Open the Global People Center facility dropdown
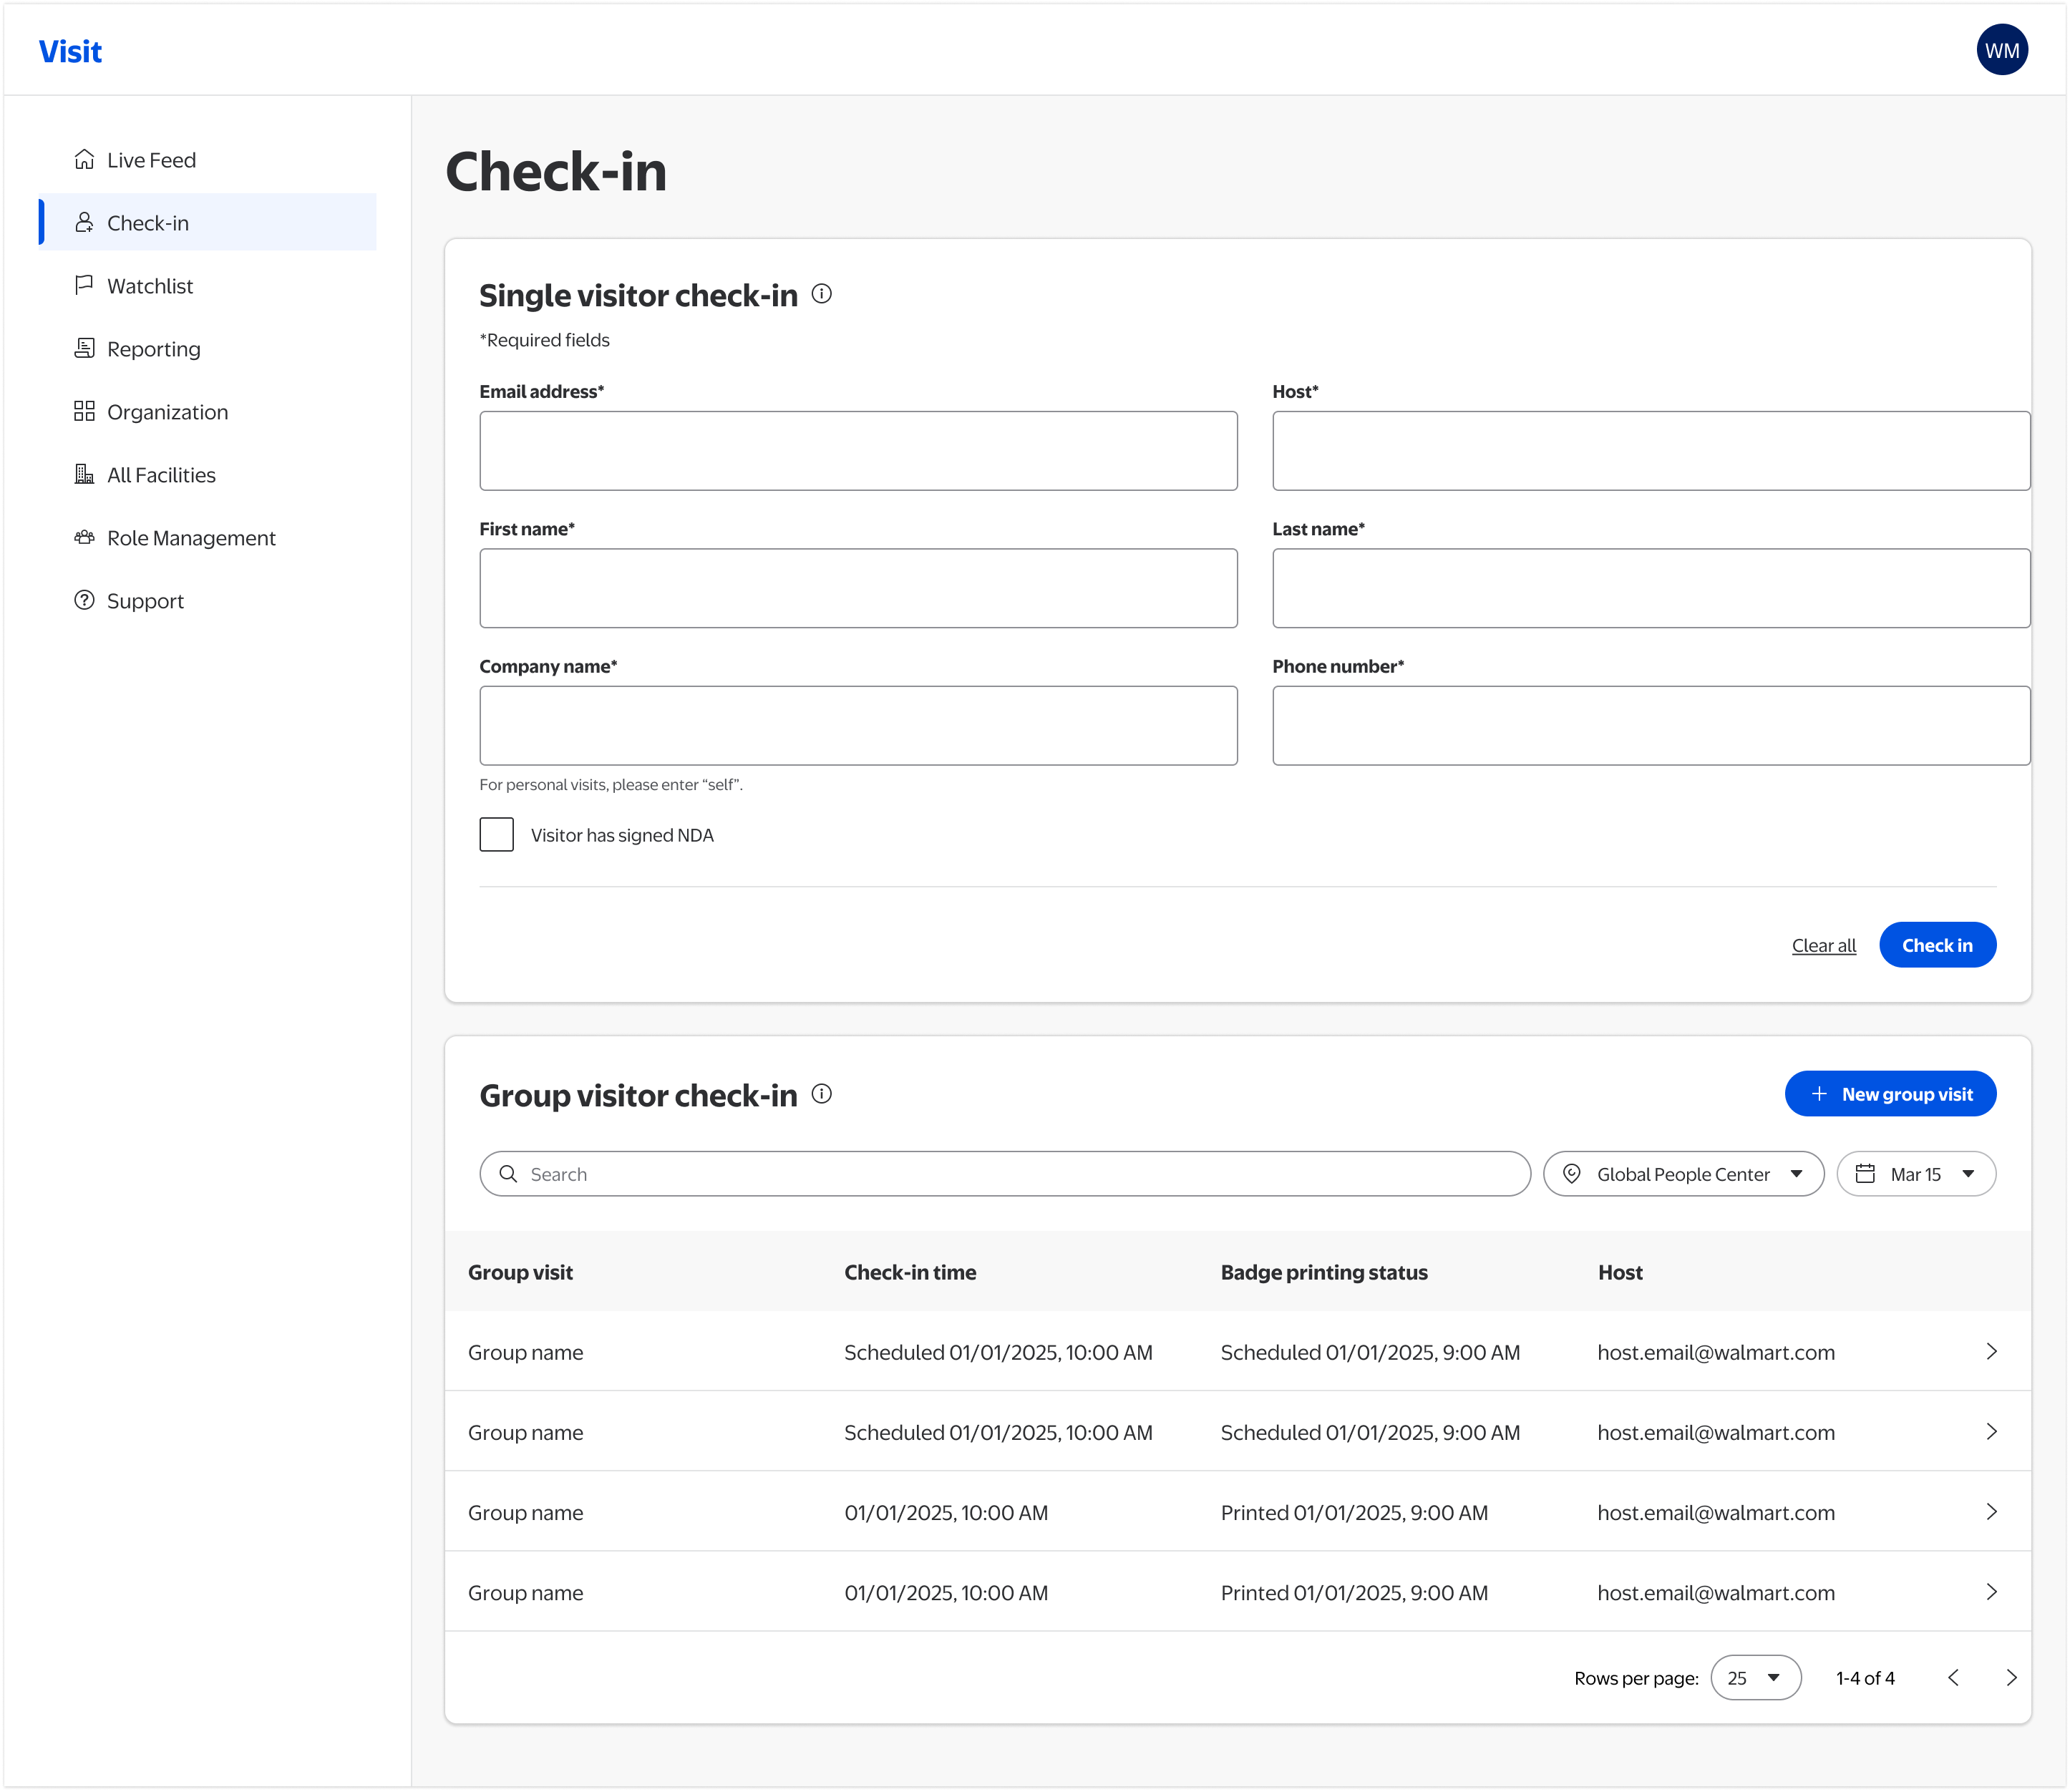Screen dimensions: 2070x1792 pos(1683,1174)
